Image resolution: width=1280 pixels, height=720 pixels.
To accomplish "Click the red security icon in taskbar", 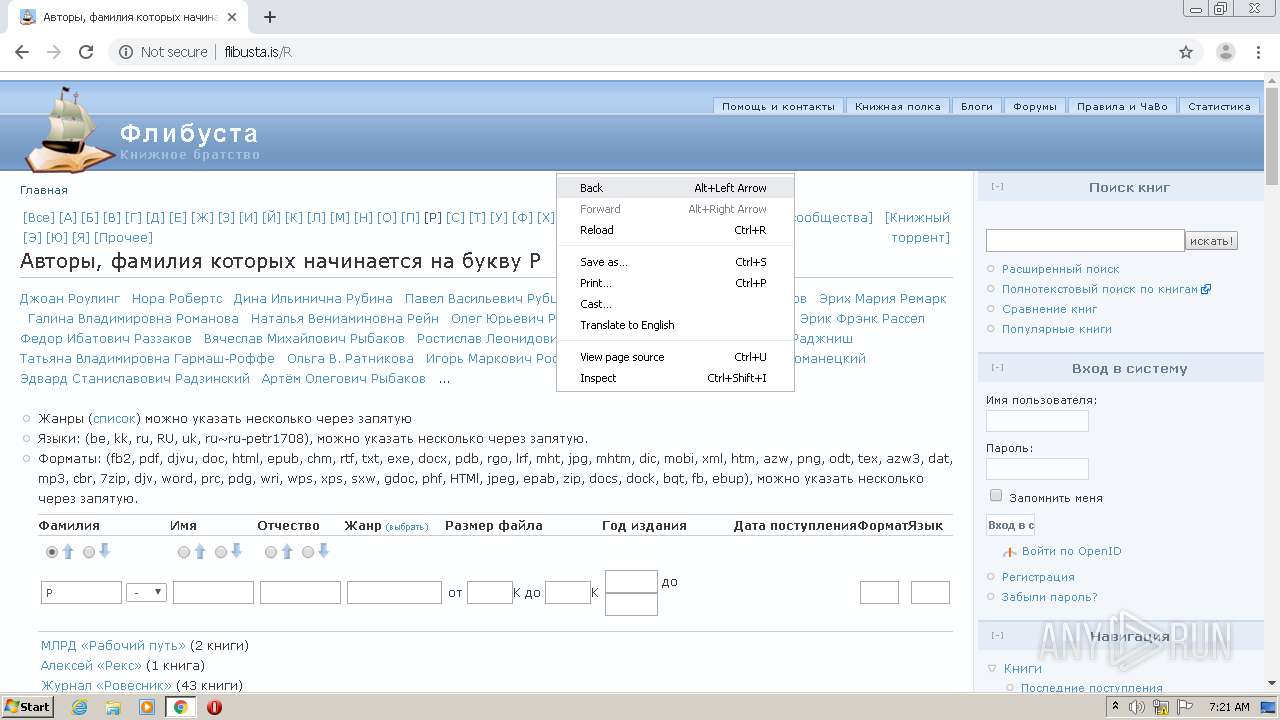I will [x=214, y=707].
